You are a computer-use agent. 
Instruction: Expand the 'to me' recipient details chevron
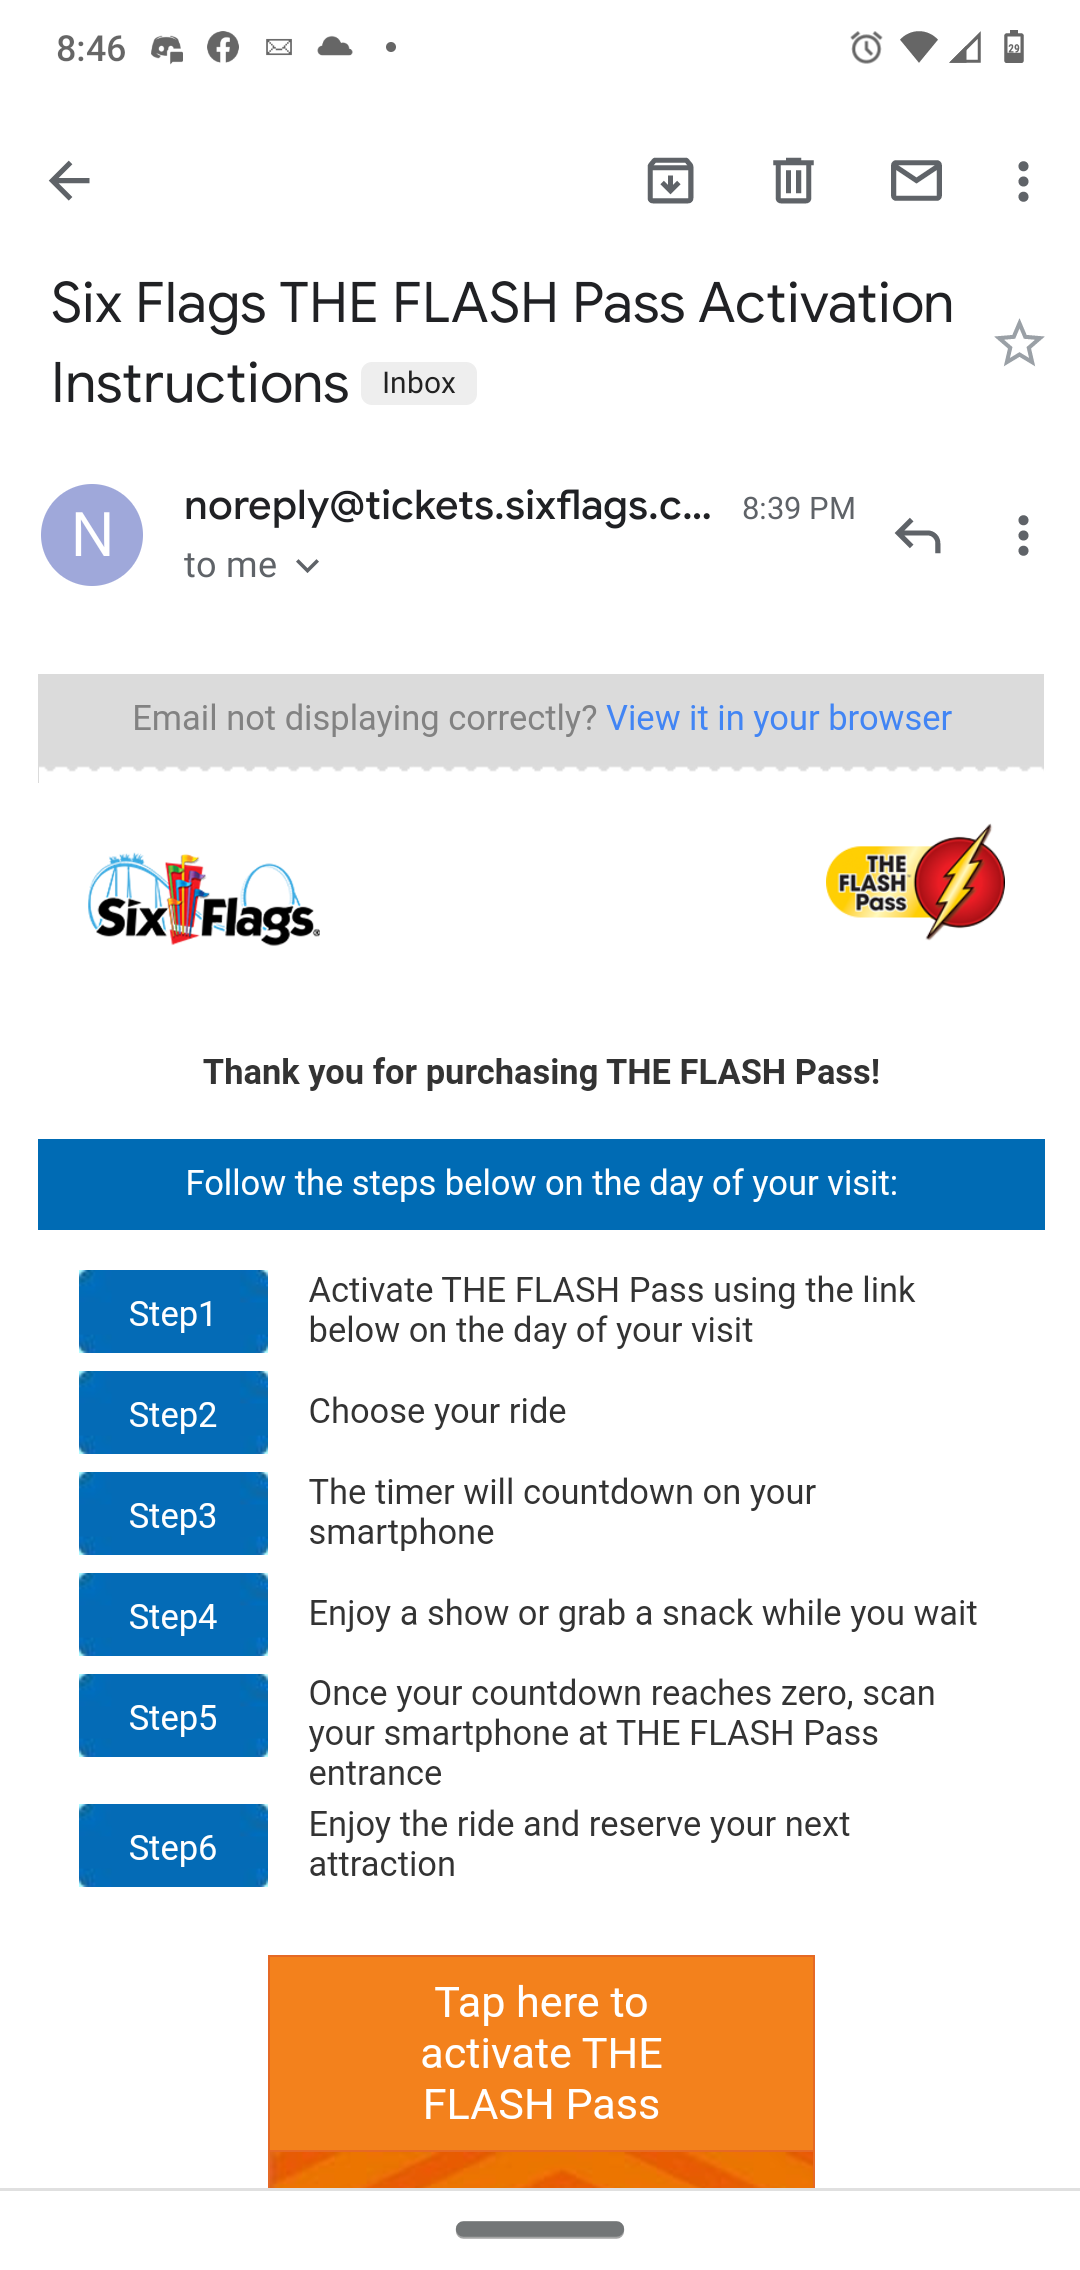pos(308,566)
